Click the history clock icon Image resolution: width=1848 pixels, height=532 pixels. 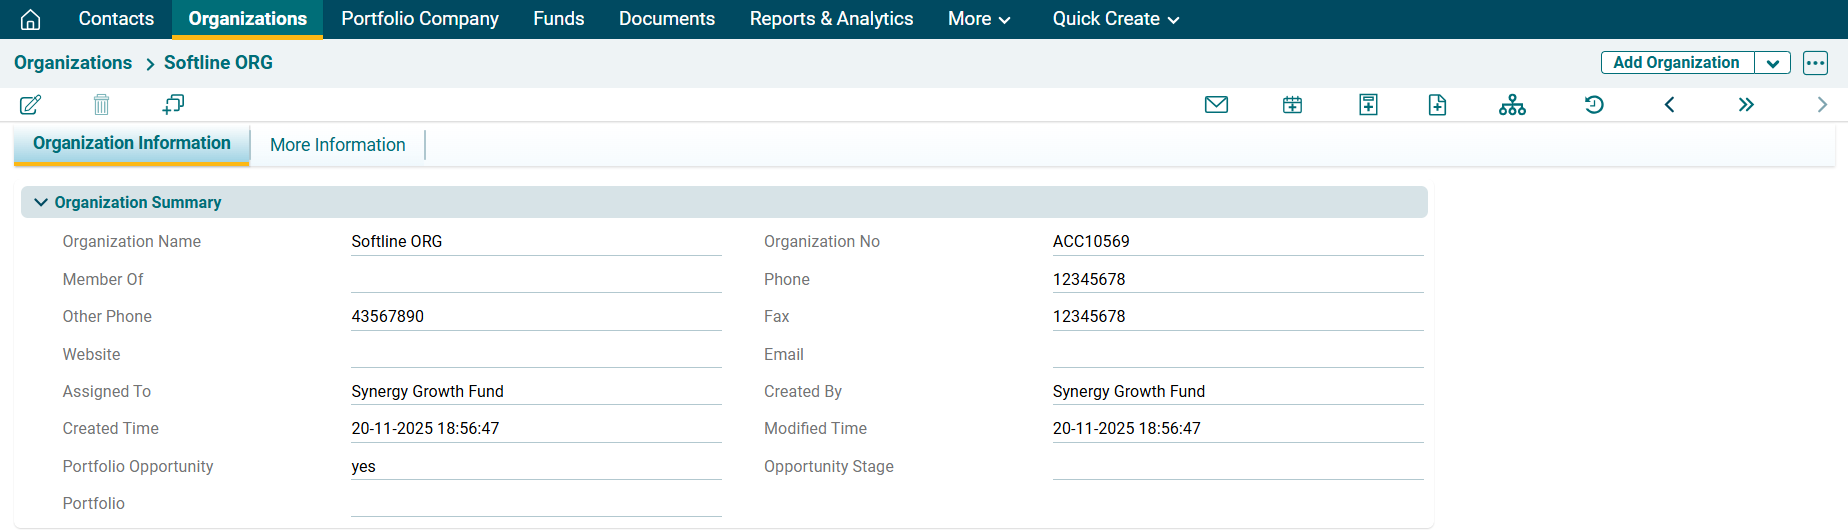pyautogui.click(x=1594, y=105)
